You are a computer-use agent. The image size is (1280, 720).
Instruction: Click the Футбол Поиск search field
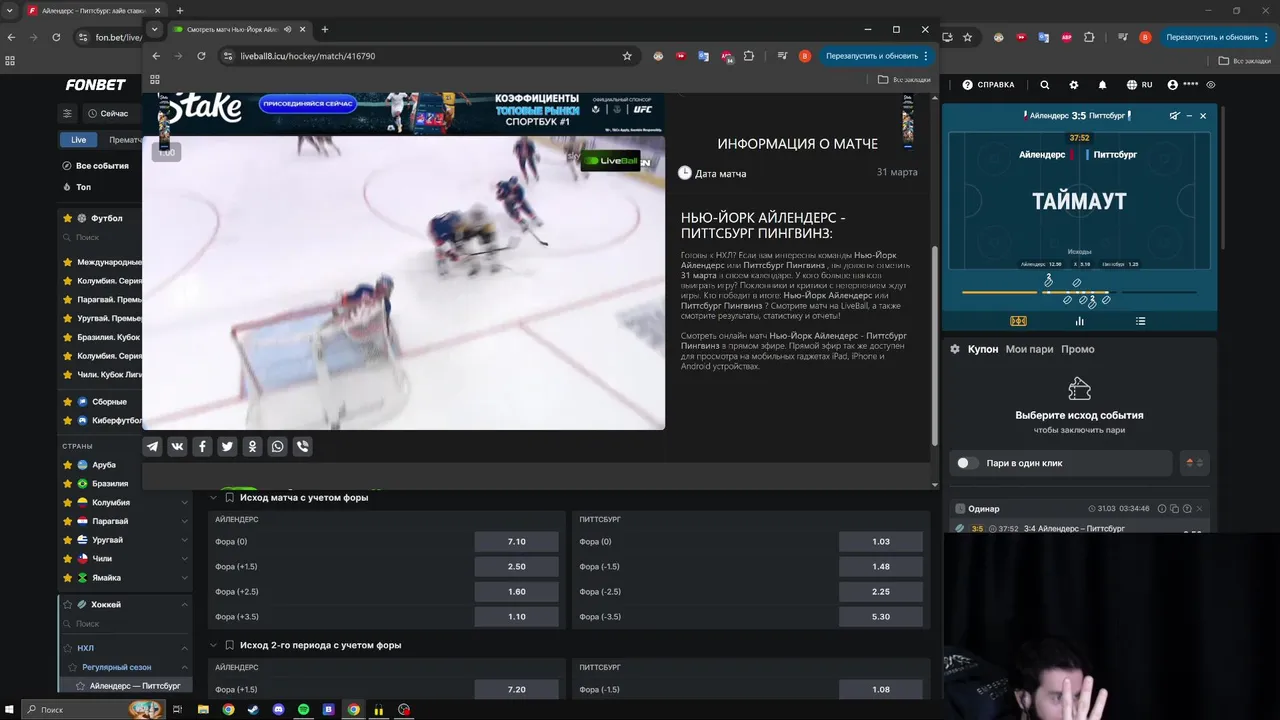tap(100, 237)
